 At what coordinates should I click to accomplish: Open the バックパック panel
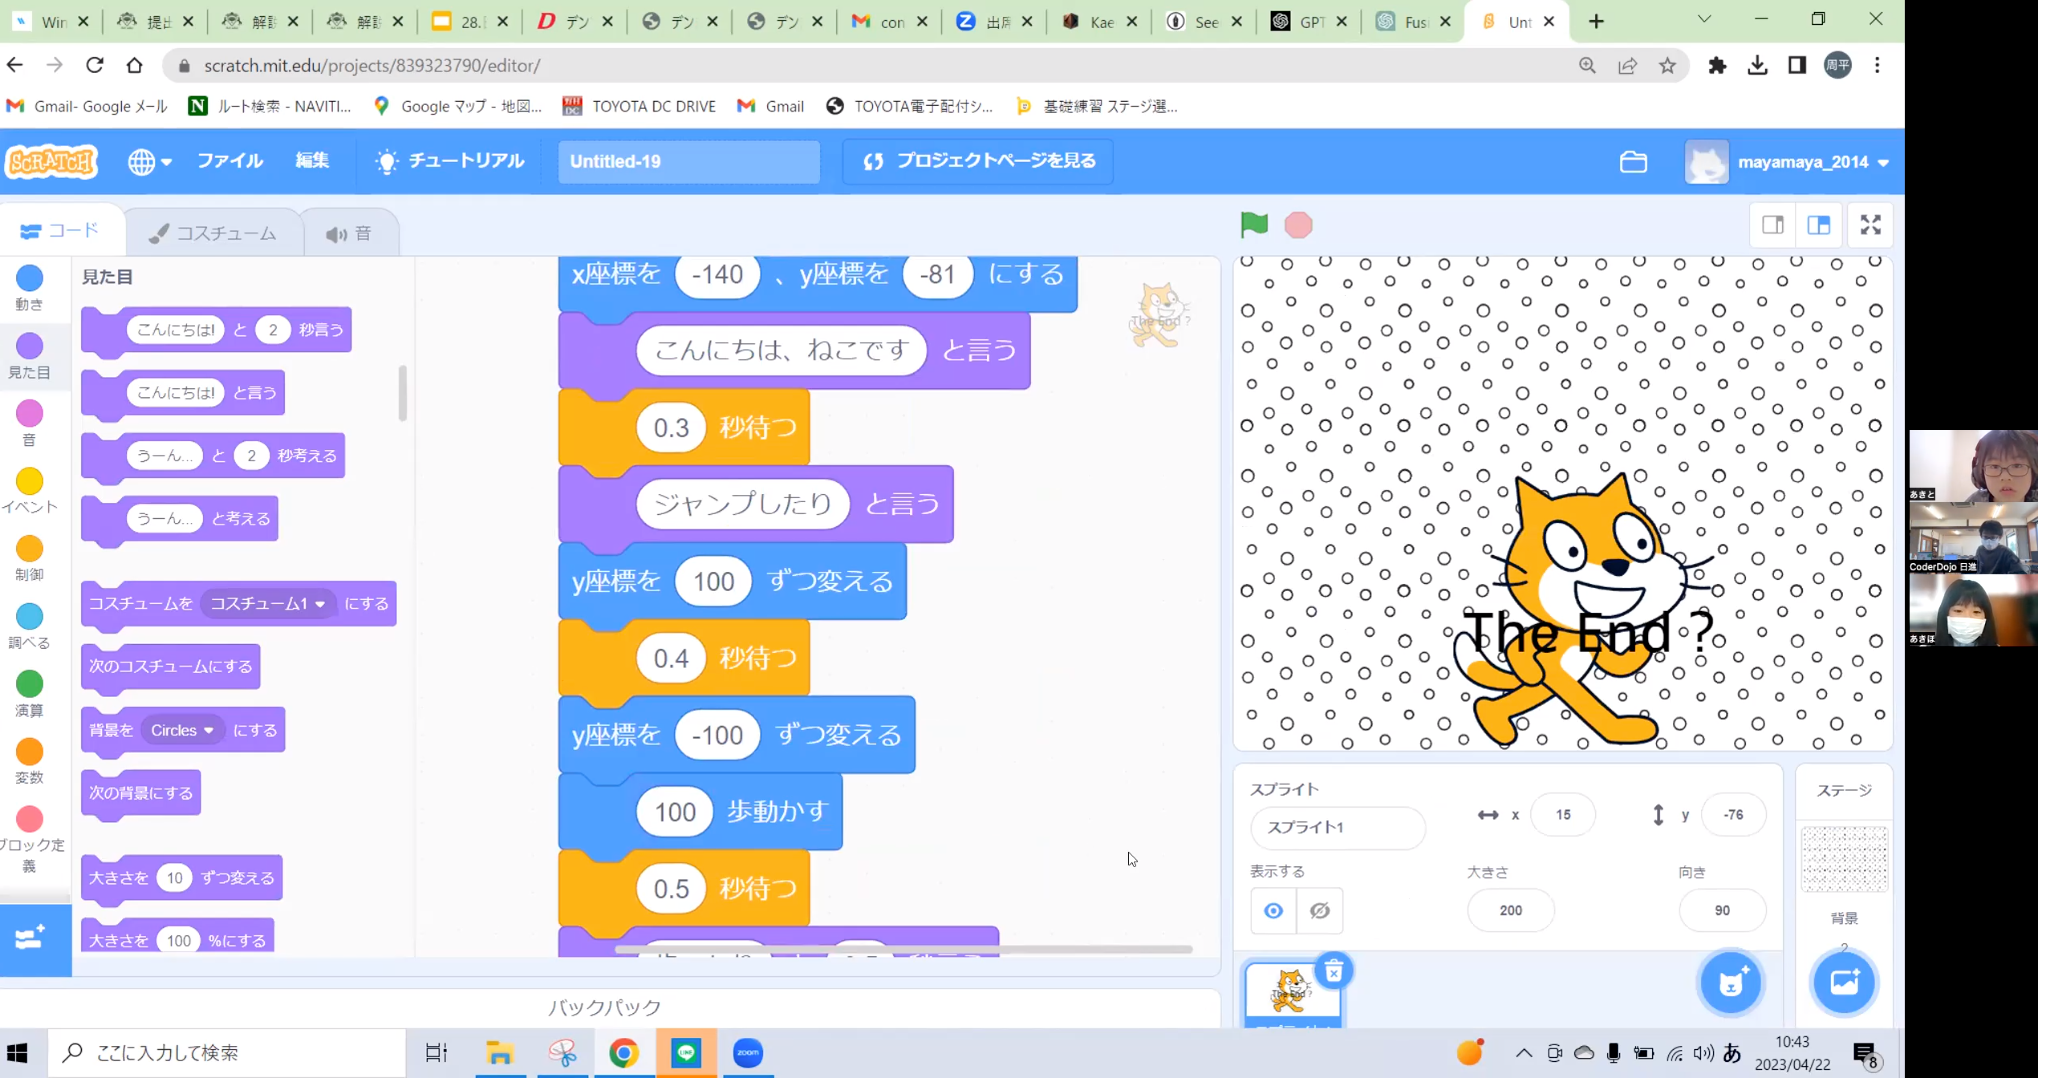[605, 1007]
